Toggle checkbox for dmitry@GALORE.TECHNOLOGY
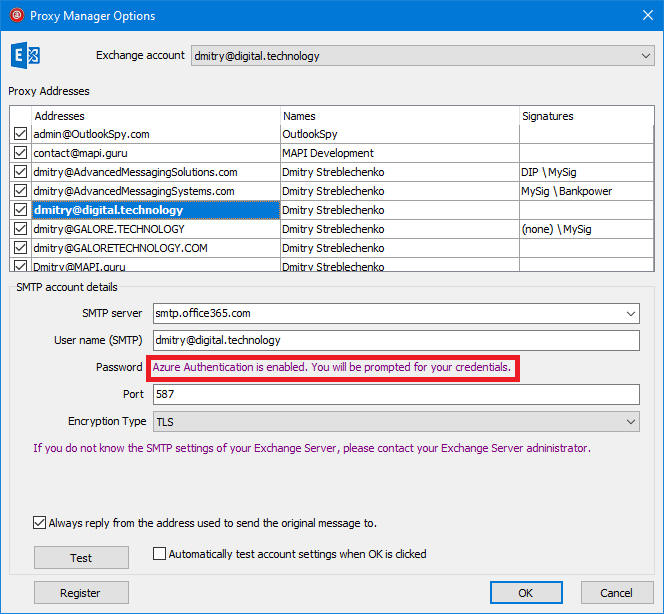 point(20,229)
